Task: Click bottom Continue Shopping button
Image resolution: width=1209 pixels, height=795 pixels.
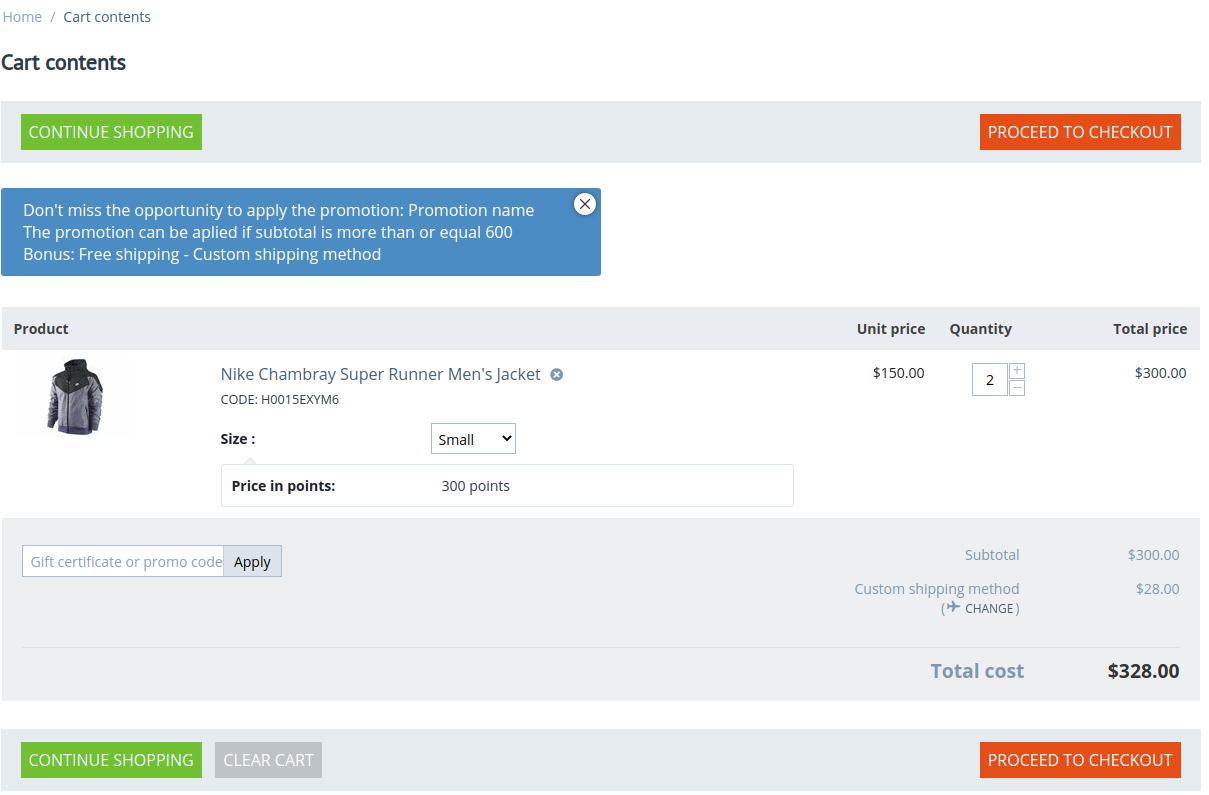Action: pyautogui.click(x=111, y=760)
